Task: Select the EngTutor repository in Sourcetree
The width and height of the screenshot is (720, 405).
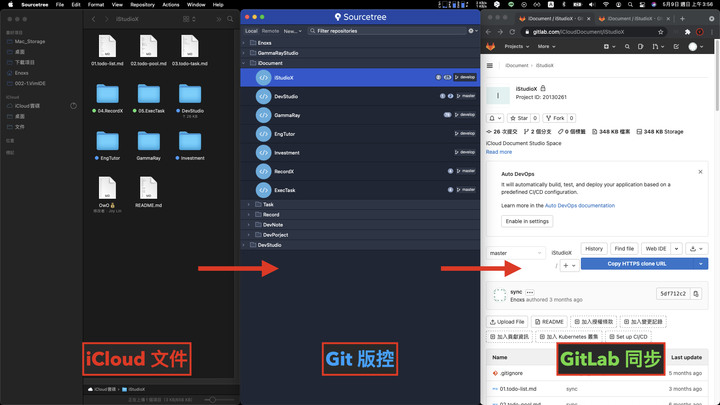Action: pyautogui.click(x=360, y=134)
